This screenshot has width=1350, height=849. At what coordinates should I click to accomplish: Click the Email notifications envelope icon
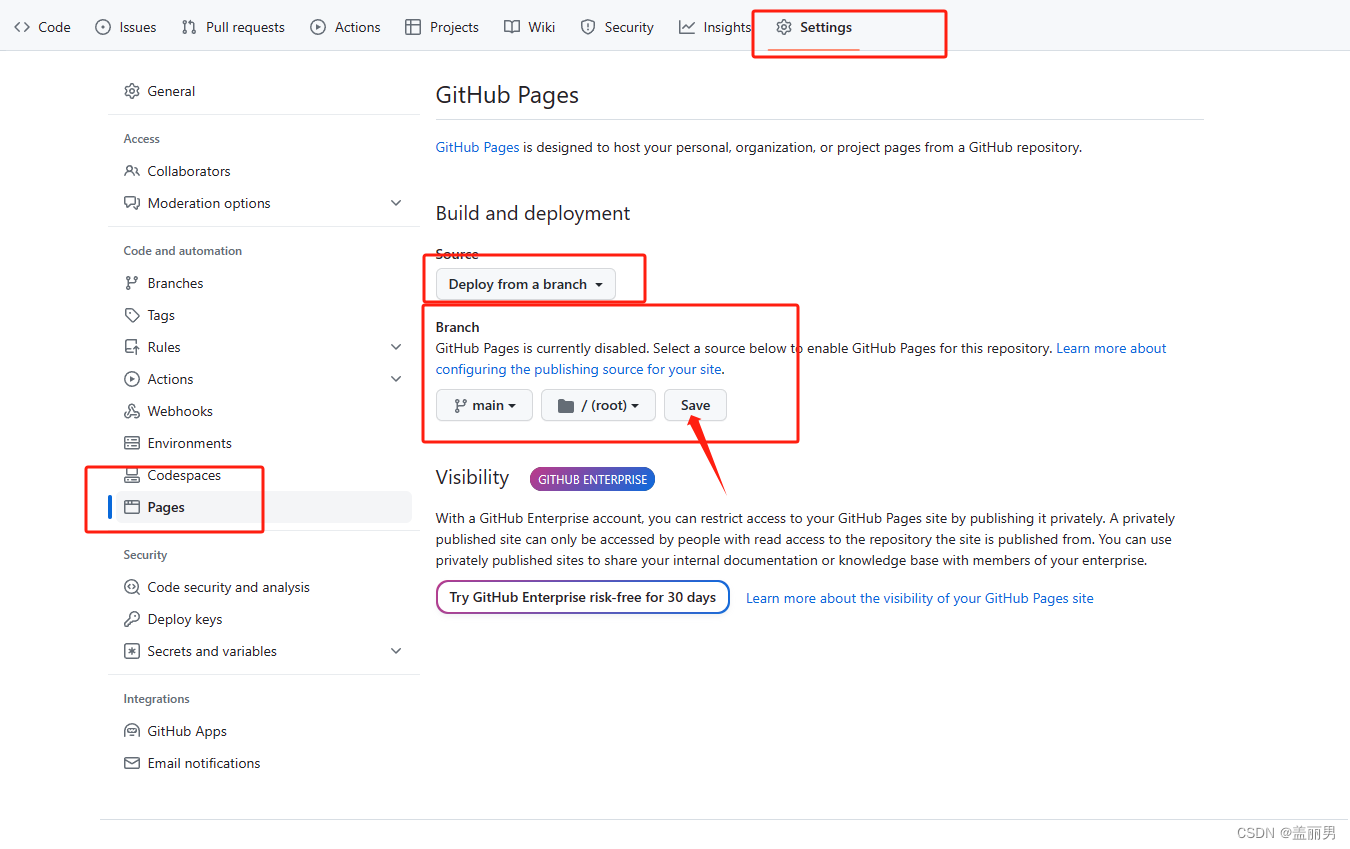pyautogui.click(x=132, y=763)
